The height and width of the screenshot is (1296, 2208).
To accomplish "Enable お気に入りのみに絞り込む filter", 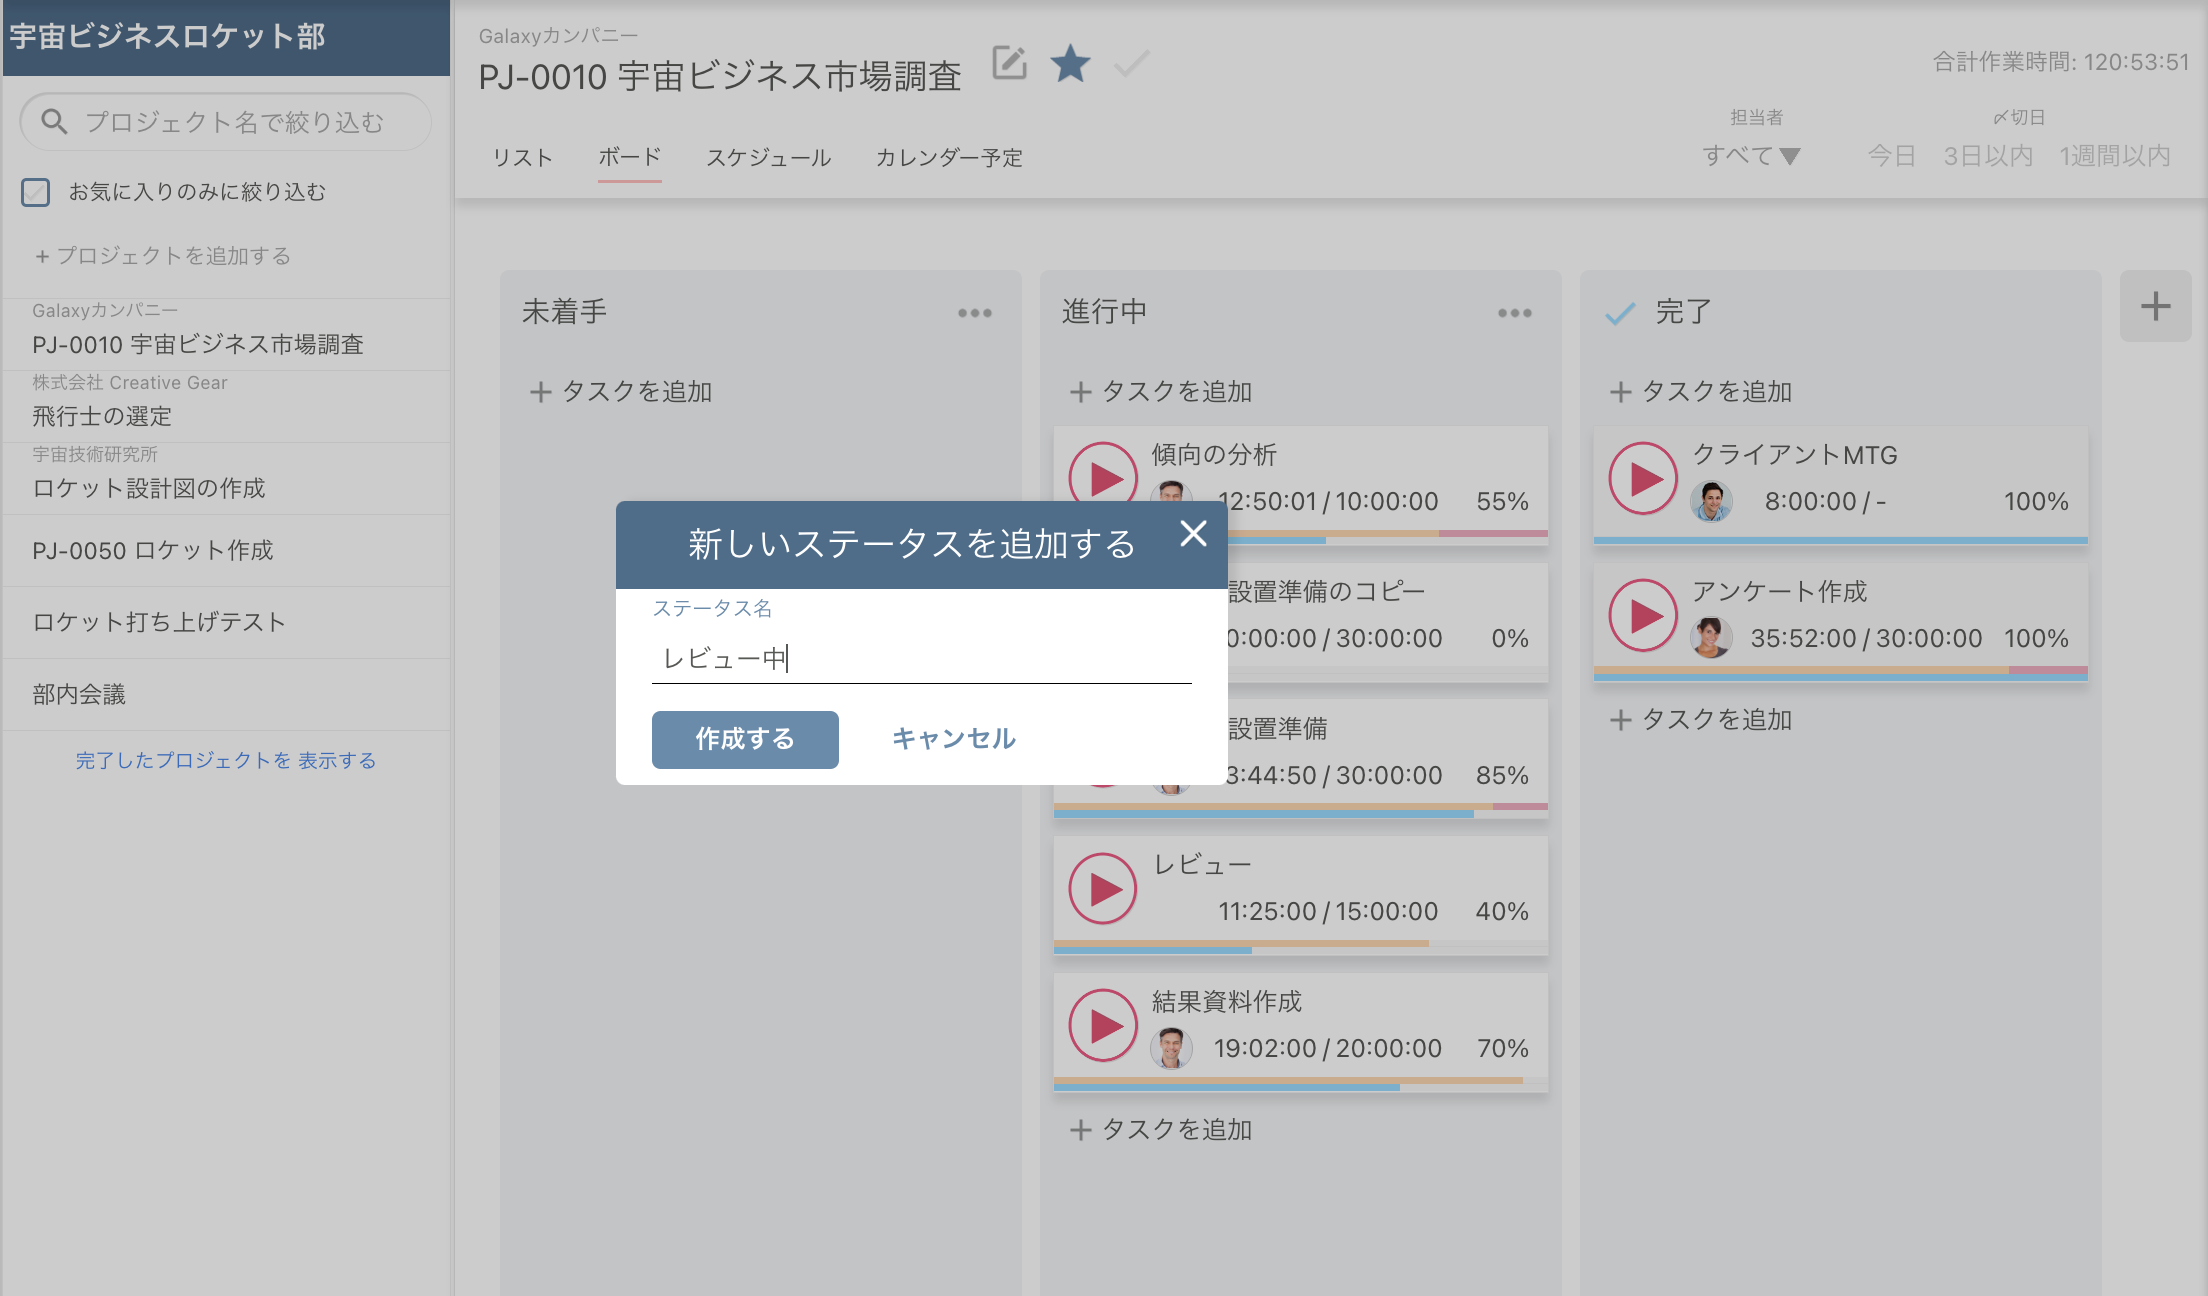I will click(36, 192).
